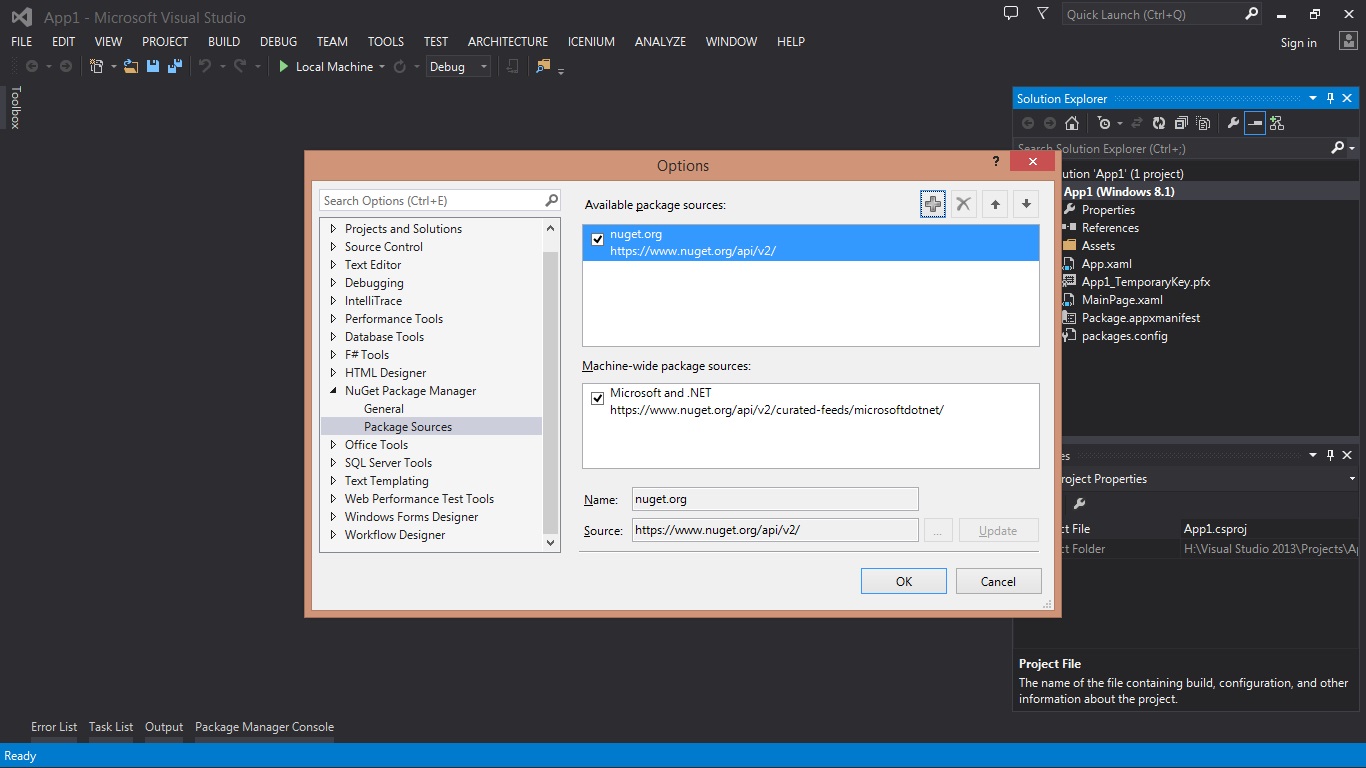This screenshot has width=1366, height=768.
Task: Open the Error List tab
Action: pyautogui.click(x=54, y=727)
